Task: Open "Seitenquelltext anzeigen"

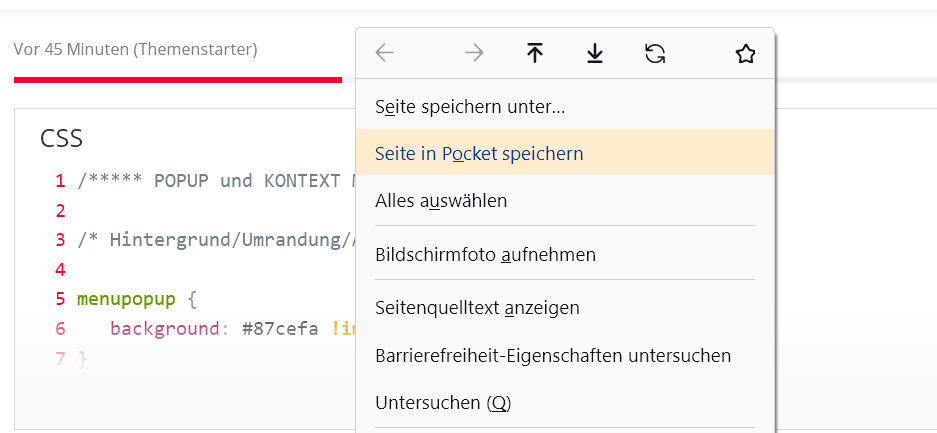Action: [x=477, y=307]
